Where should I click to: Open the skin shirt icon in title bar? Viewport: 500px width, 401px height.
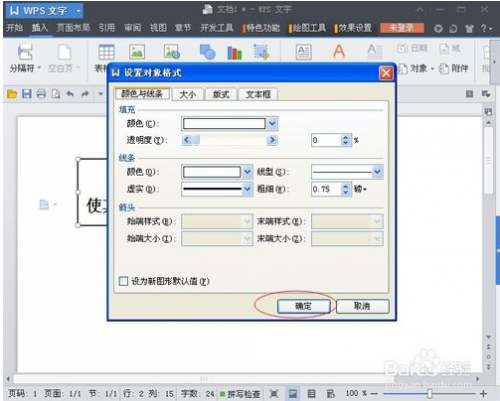pos(469,29)
